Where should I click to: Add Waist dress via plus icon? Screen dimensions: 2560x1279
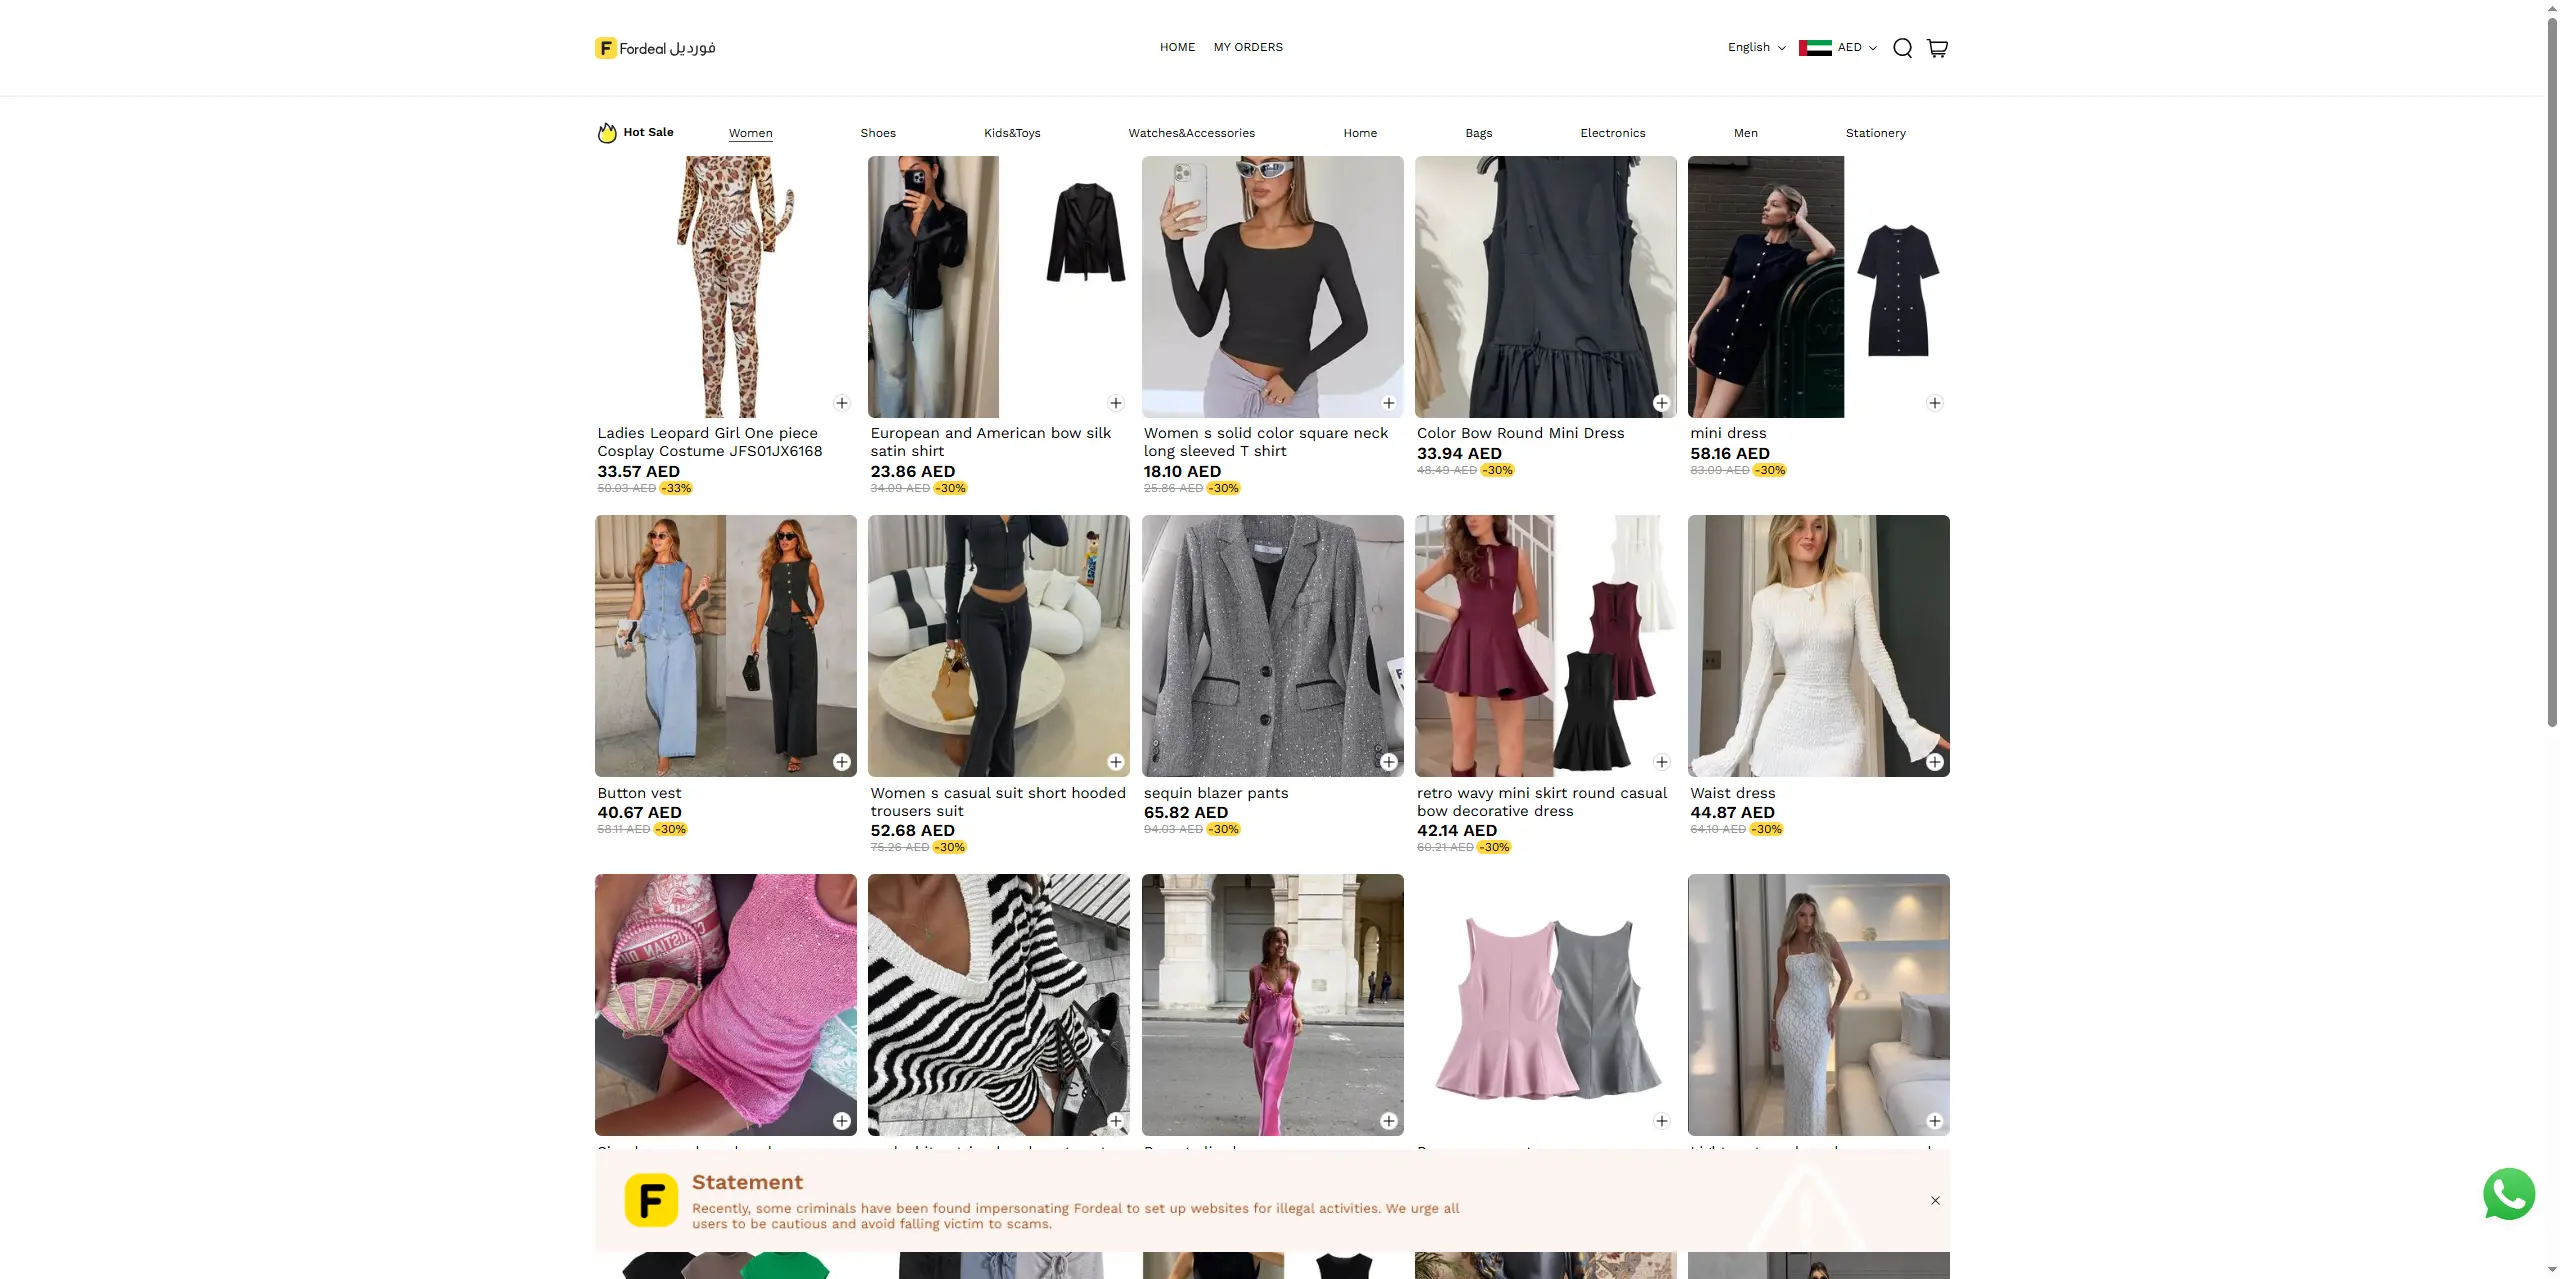[x=1935, y=762]
